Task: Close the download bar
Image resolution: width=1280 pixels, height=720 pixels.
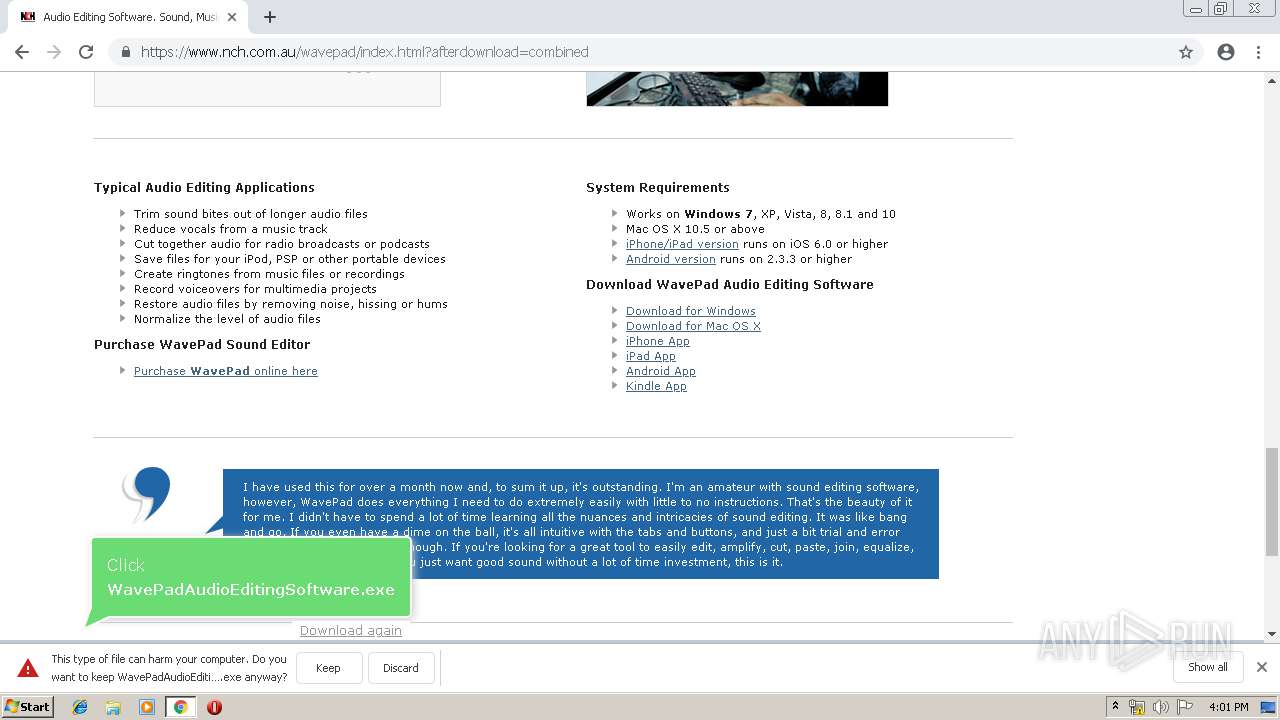Action: click(x=1262, y=667)
